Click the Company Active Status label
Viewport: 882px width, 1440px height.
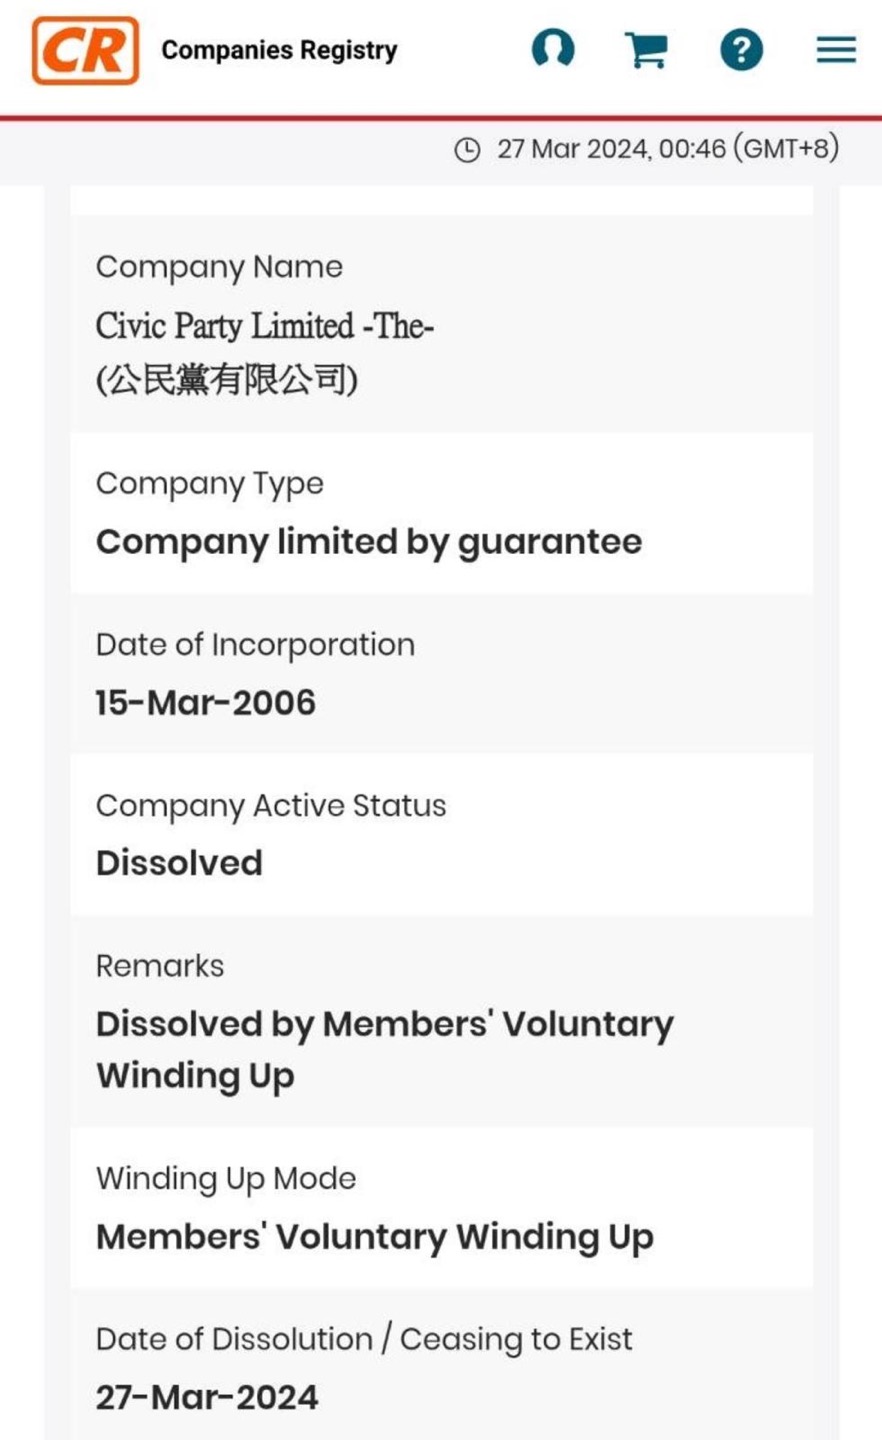point(271,806)
